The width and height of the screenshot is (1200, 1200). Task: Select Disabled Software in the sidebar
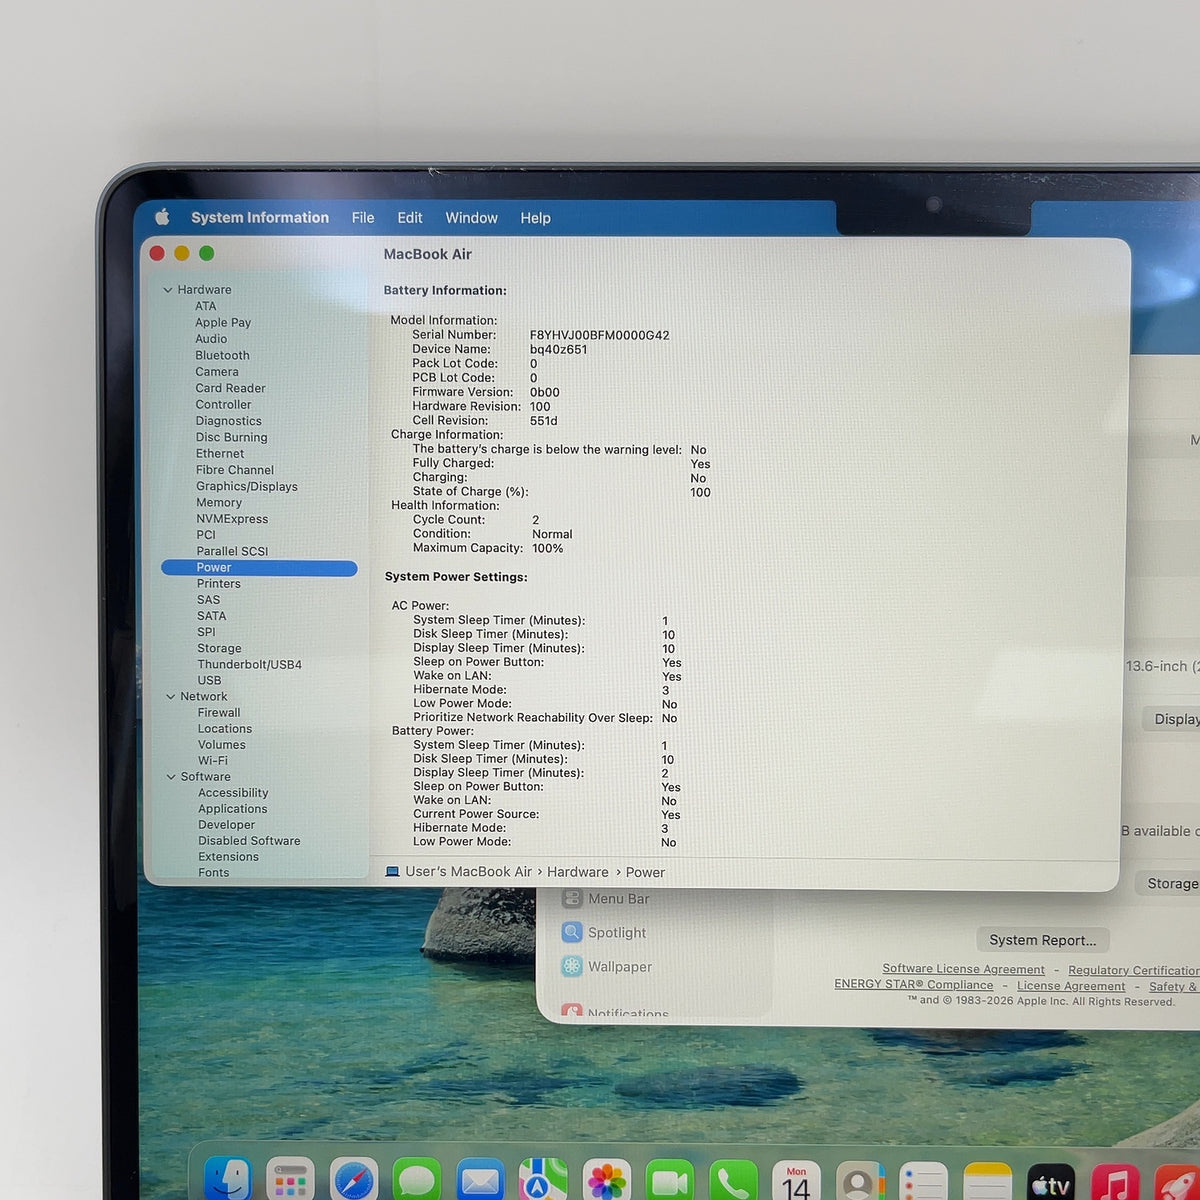click(x=249, y=841)
